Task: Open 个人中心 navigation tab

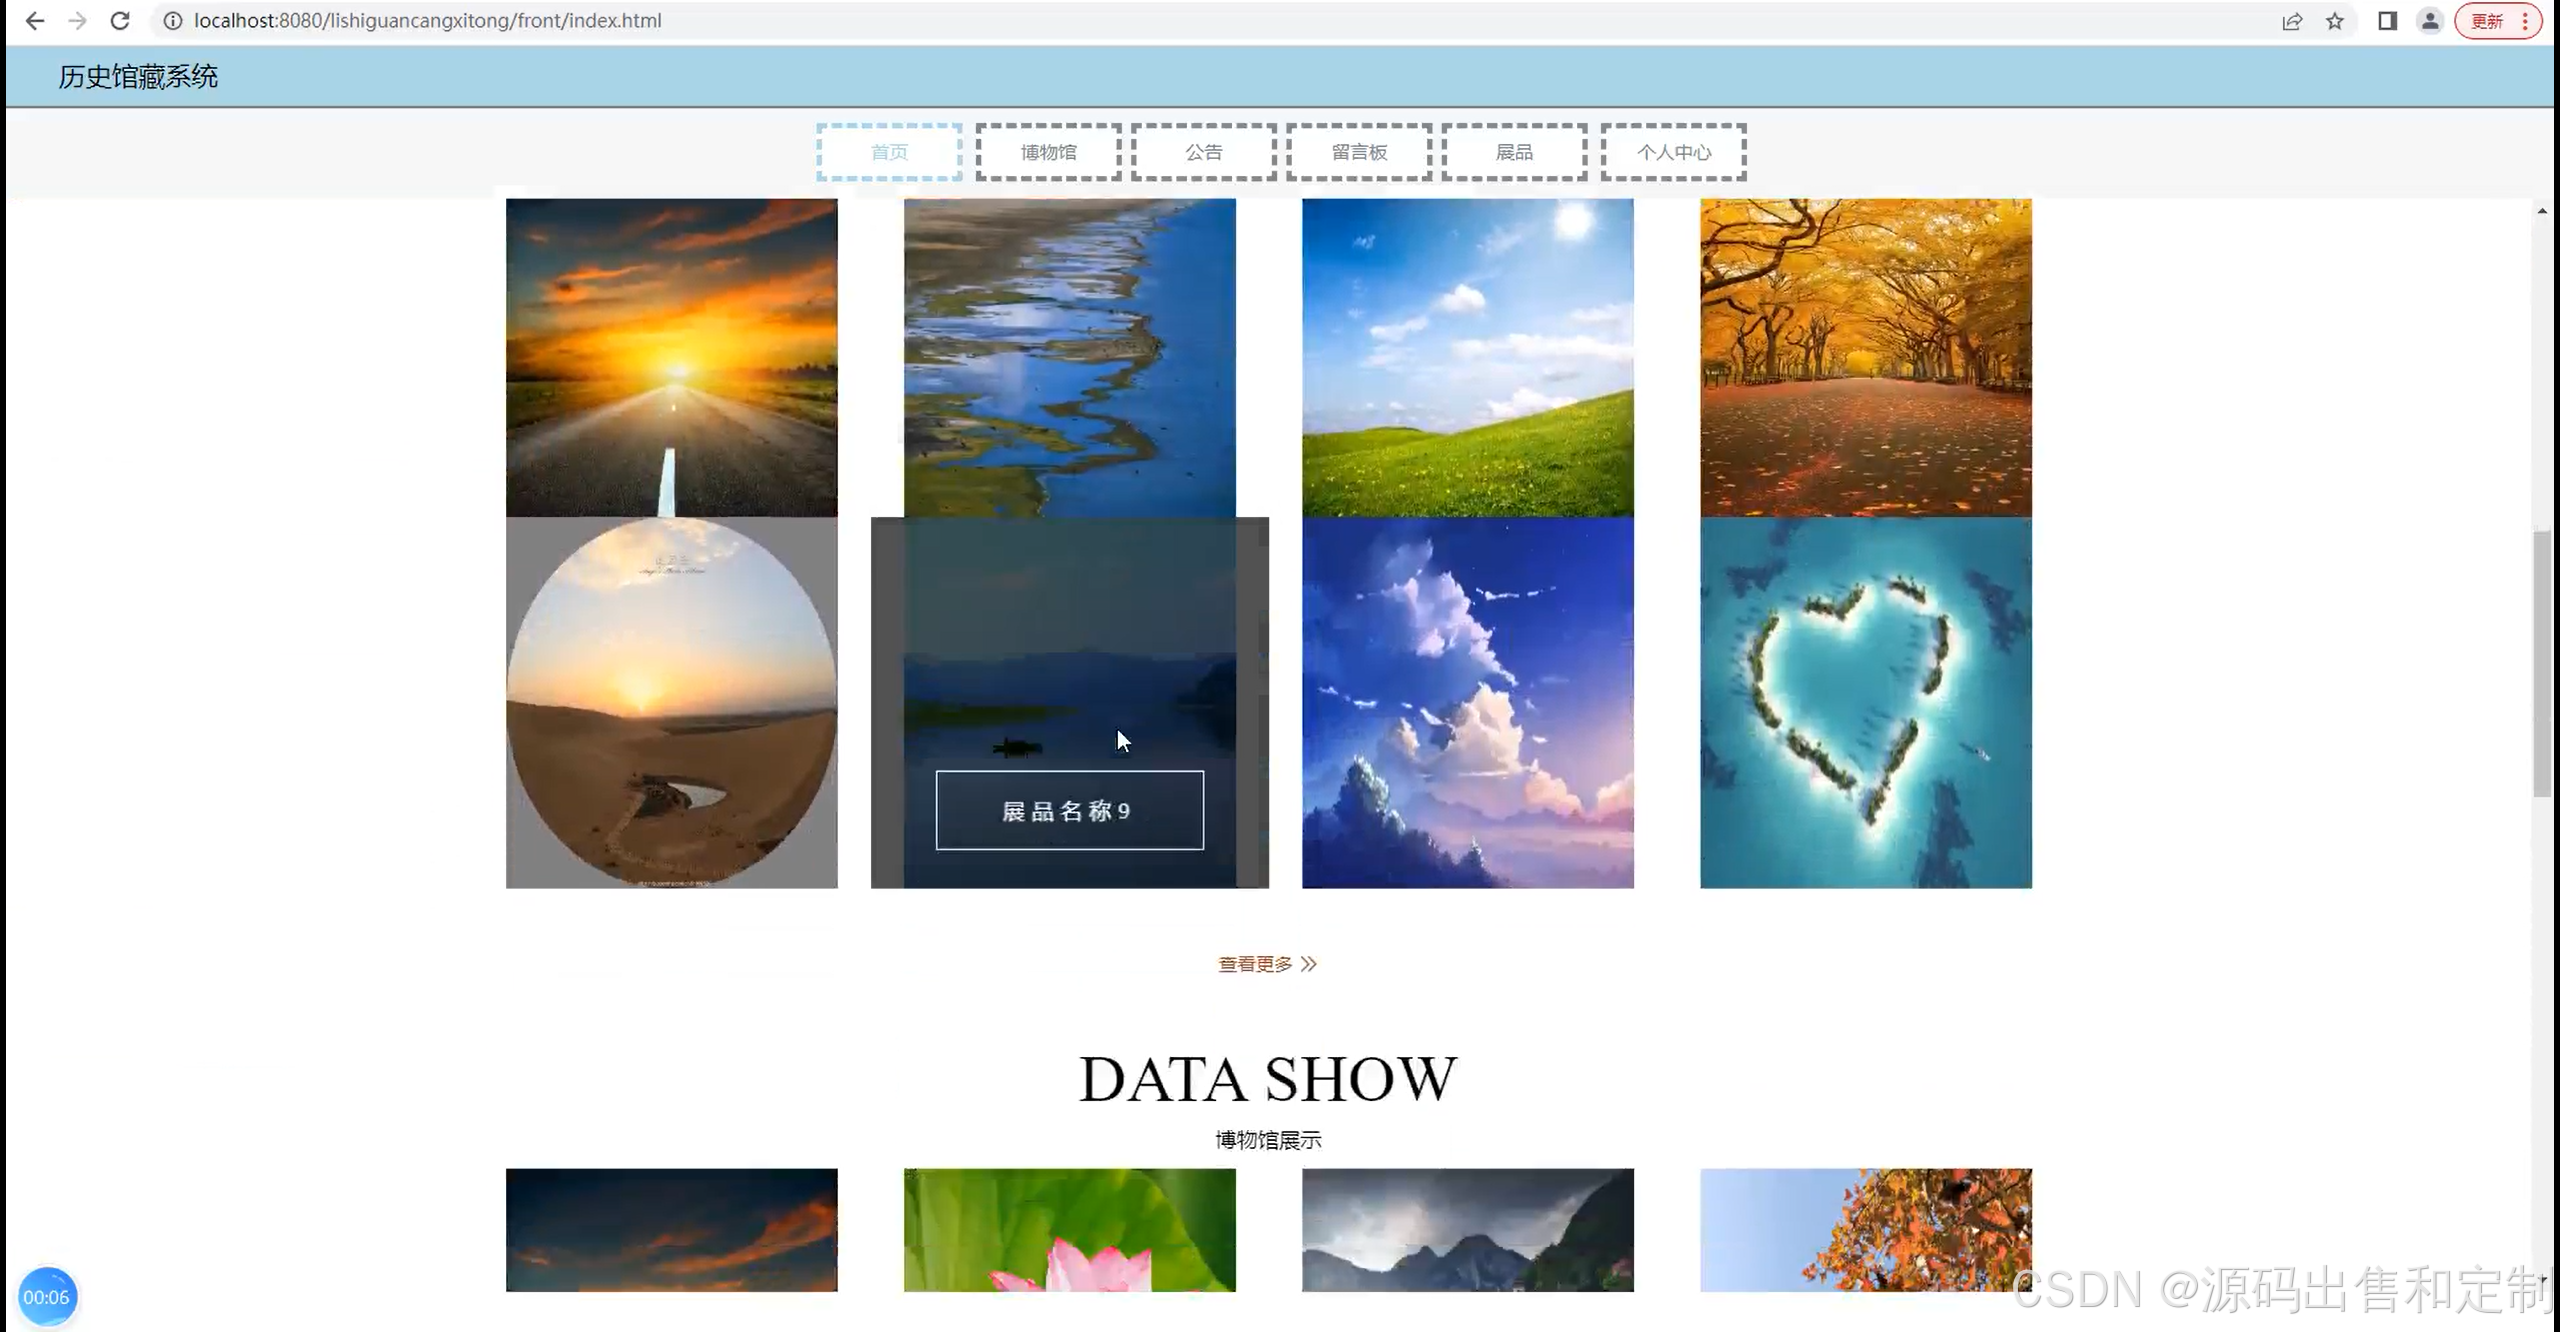Action: tap(1673, 152)
